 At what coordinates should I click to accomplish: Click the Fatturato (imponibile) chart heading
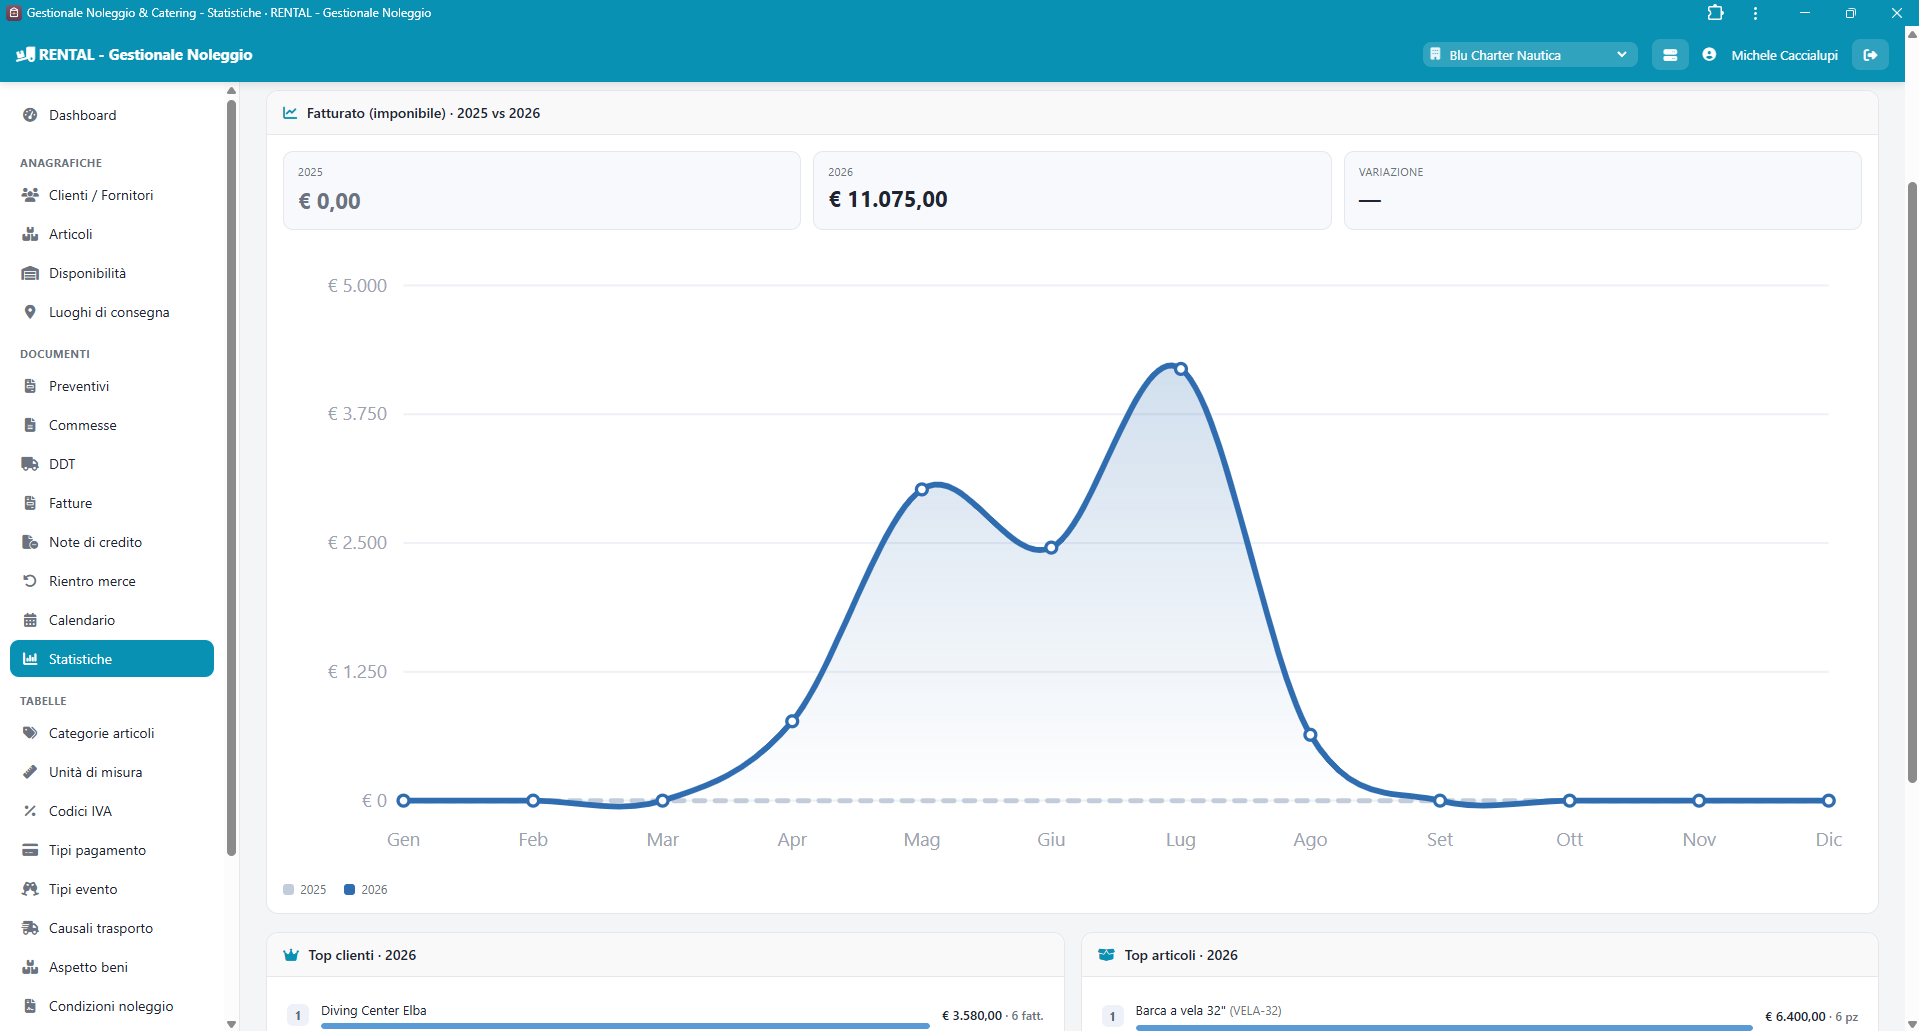(423, 113)
